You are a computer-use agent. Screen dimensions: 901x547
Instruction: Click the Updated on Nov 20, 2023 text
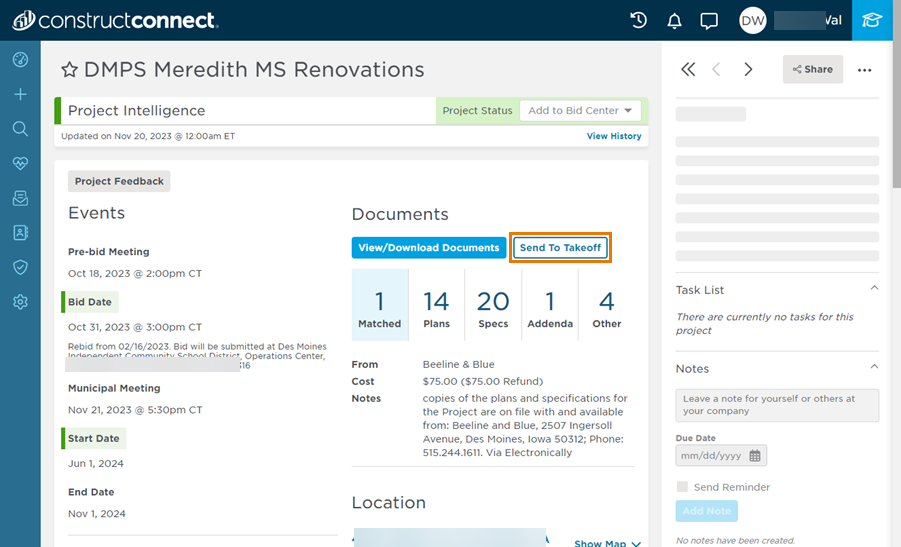148,136
